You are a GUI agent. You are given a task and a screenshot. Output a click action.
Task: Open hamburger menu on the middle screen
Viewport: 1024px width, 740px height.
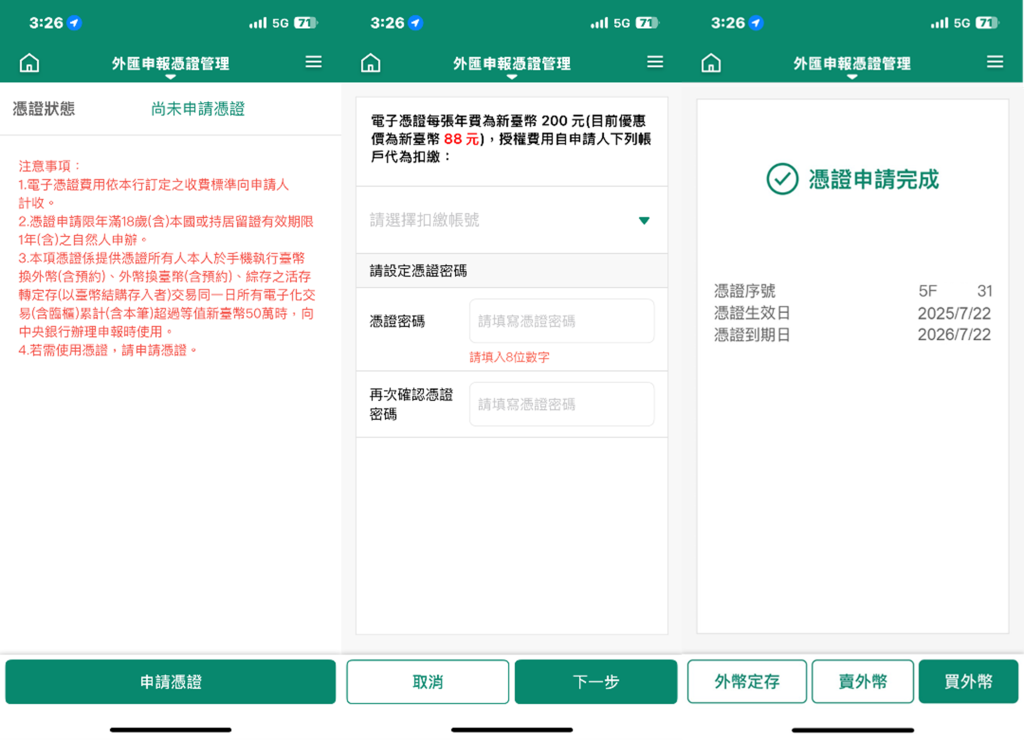pos(655,62)
